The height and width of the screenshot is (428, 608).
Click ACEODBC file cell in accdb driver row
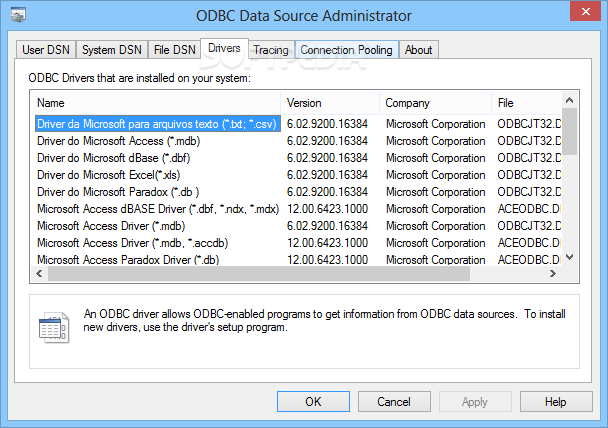[x=529, y=243]
